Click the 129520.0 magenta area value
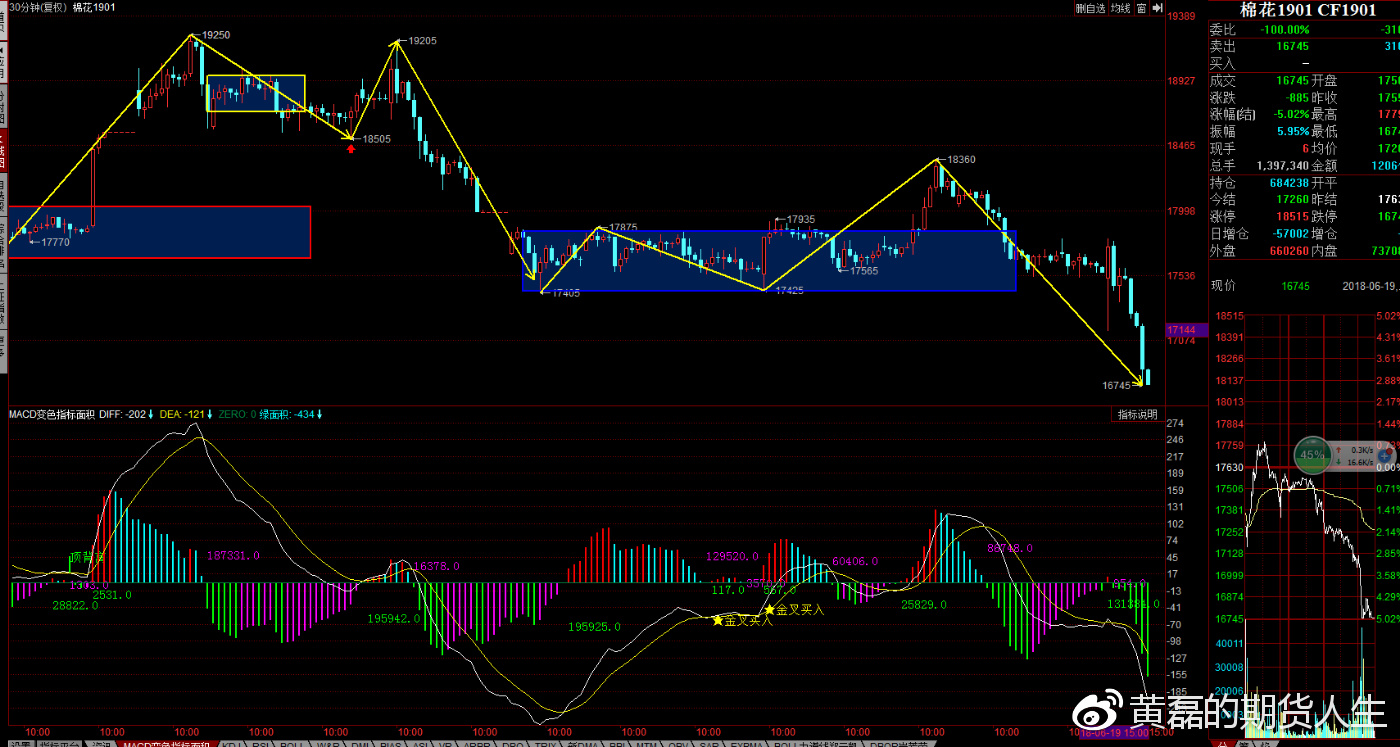Screen dimensions: 1400x747 point(733,556)
